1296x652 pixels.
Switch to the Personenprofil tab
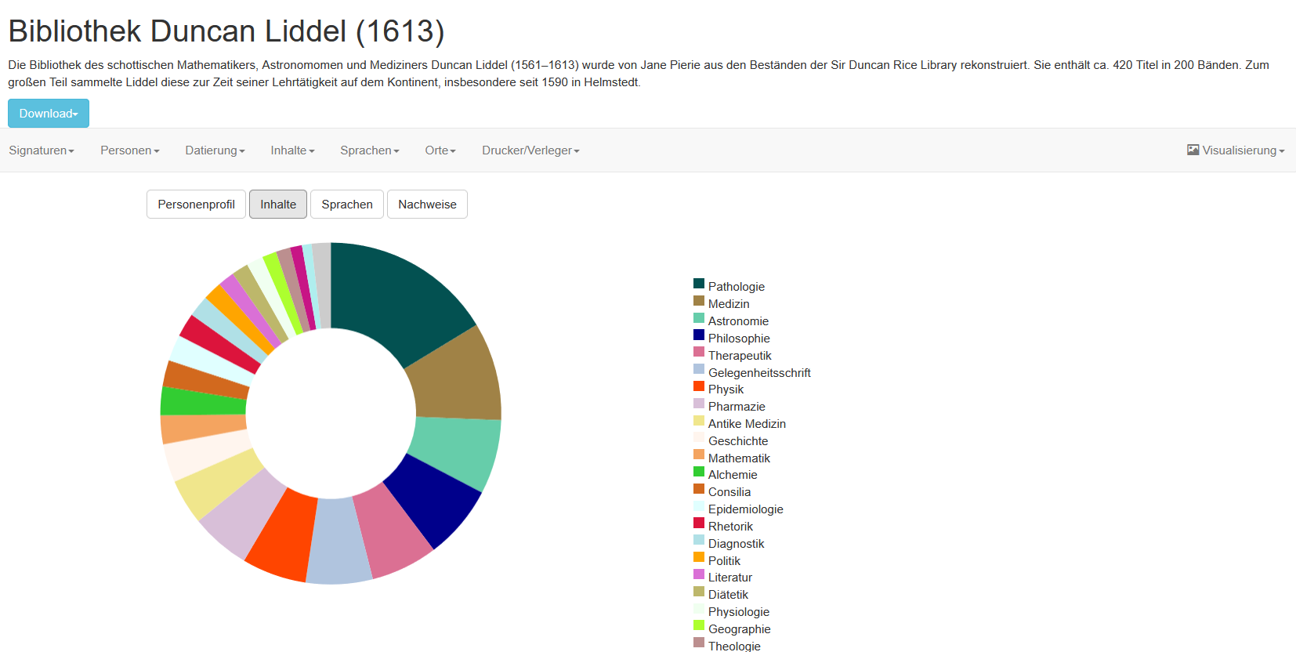click(x=195, y=204)
